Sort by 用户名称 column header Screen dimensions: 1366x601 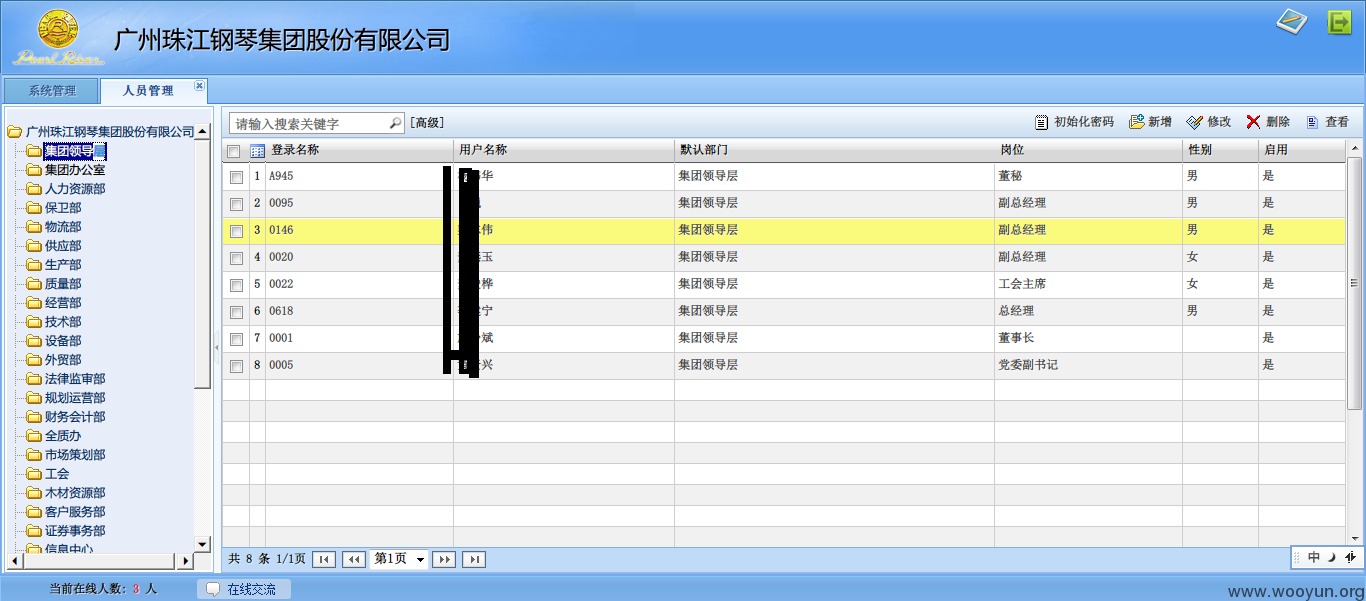click(x=564, y=151)
